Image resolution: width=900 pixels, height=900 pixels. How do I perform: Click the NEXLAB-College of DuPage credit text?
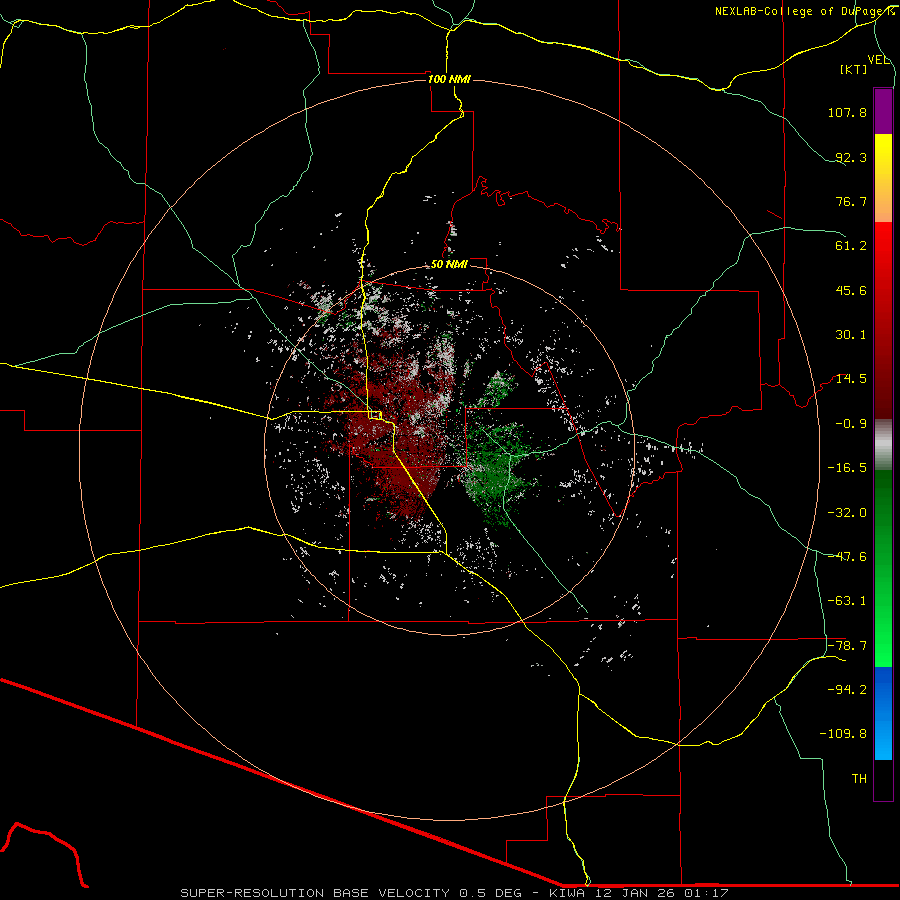point(800,11)
